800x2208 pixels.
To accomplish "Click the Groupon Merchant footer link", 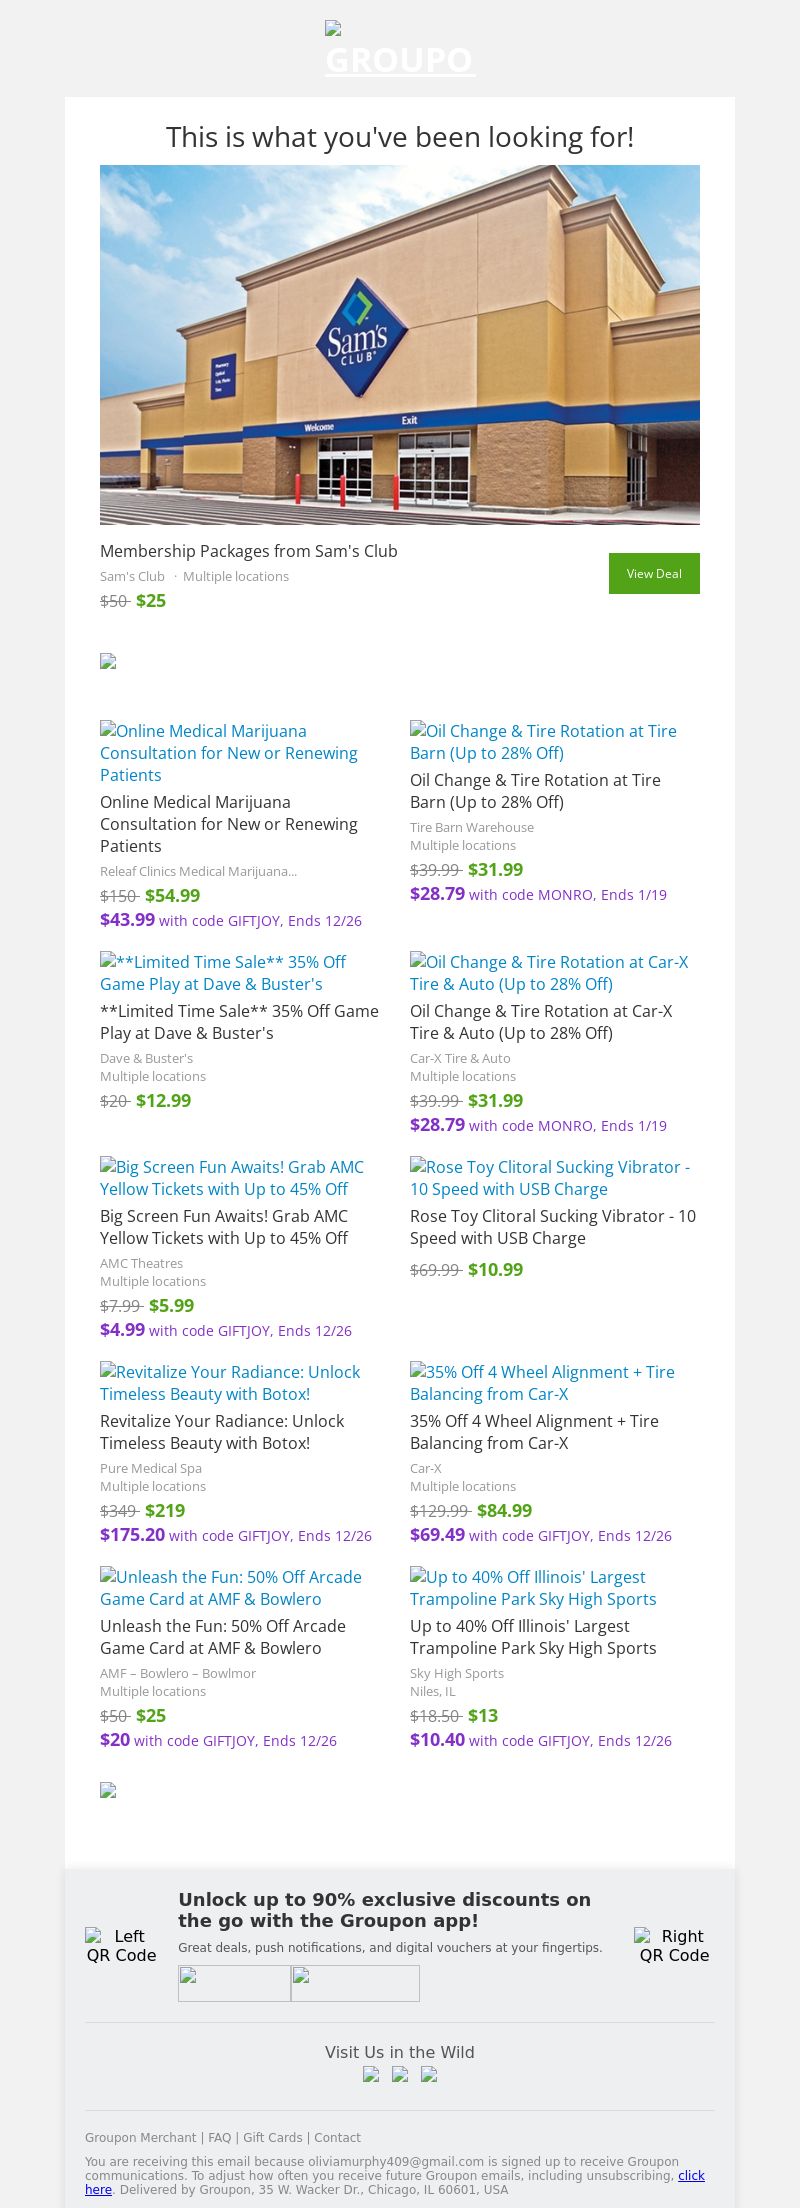I will pyautogui.click(x=140, y=2137).
